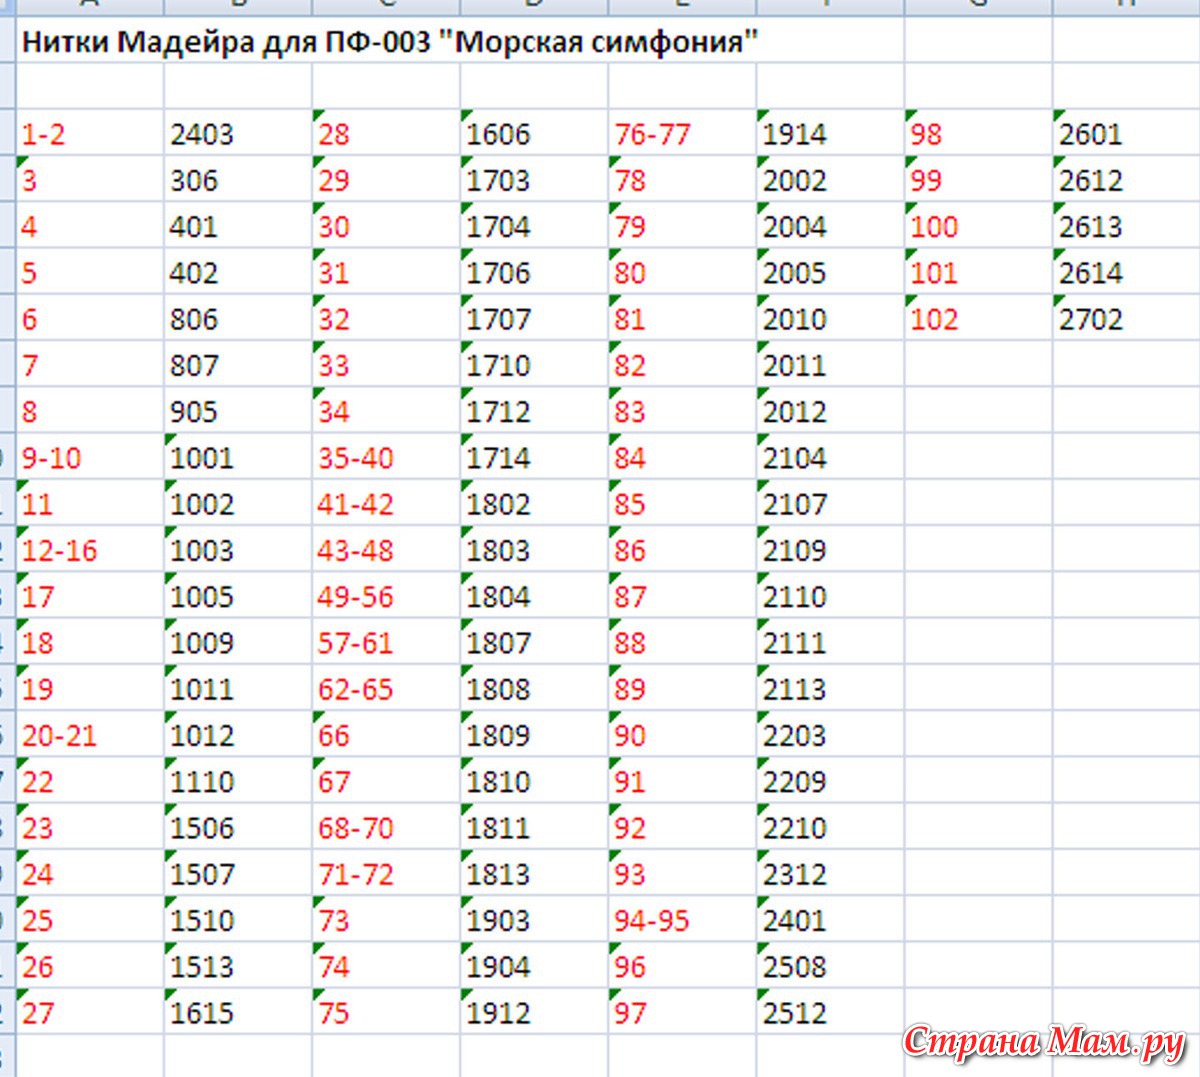The image size is (1200, 1077).
Task: Click cell with value 2512
Action: (830, 1012)
